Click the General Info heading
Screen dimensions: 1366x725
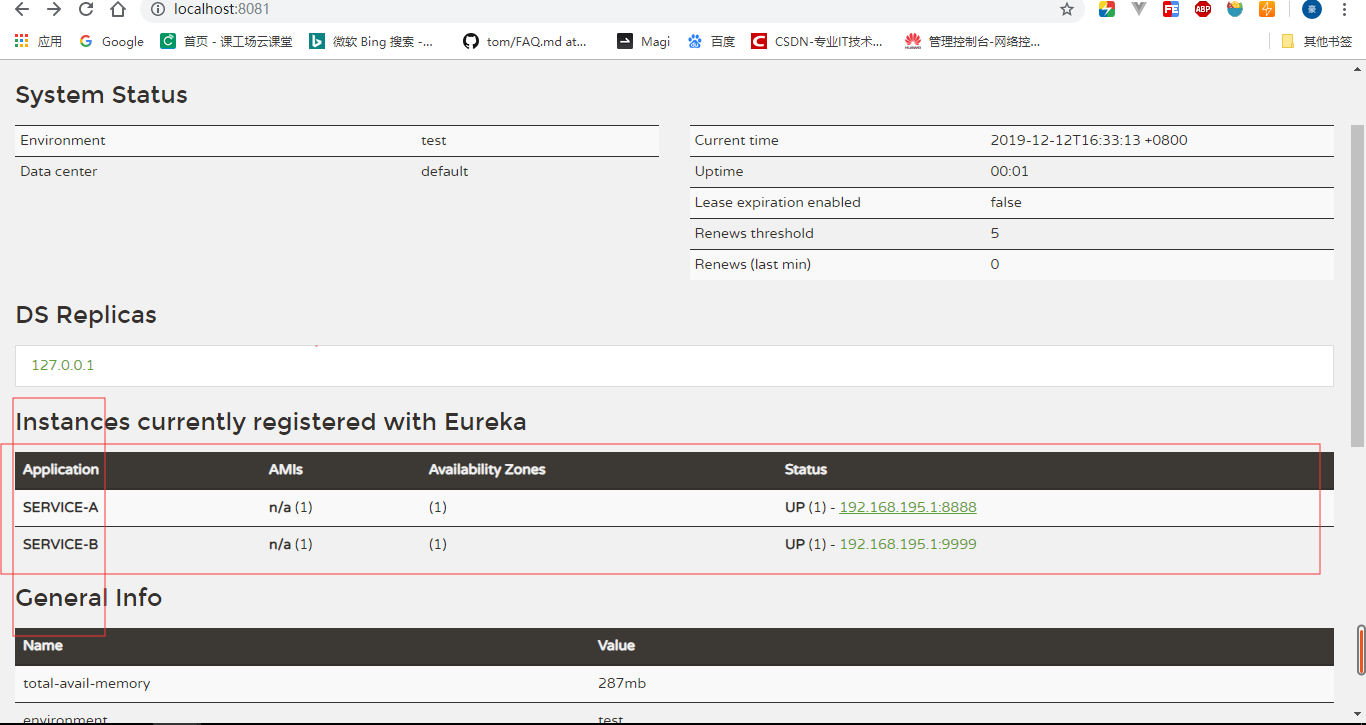click(x=89, y=598)
